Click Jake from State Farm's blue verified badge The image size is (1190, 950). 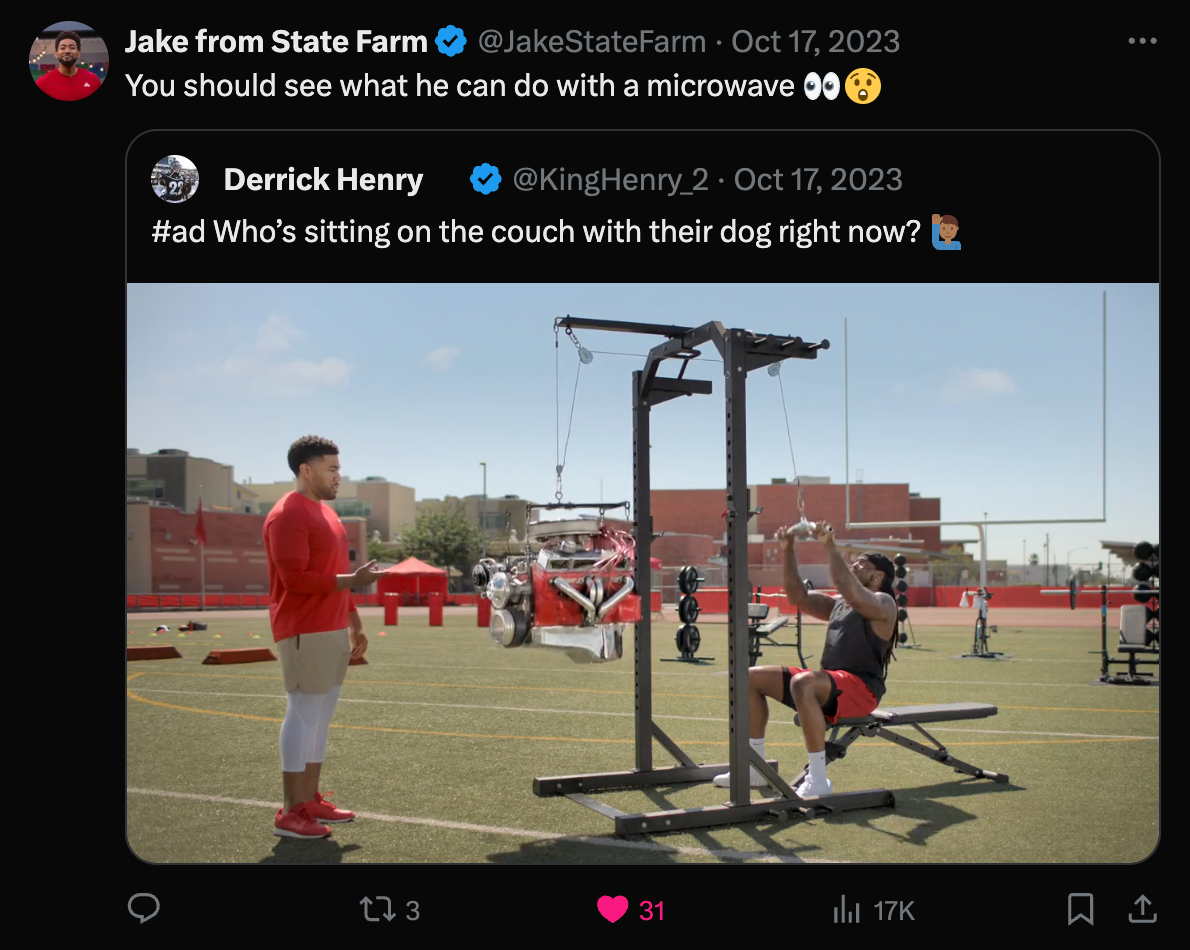(452, 42)
